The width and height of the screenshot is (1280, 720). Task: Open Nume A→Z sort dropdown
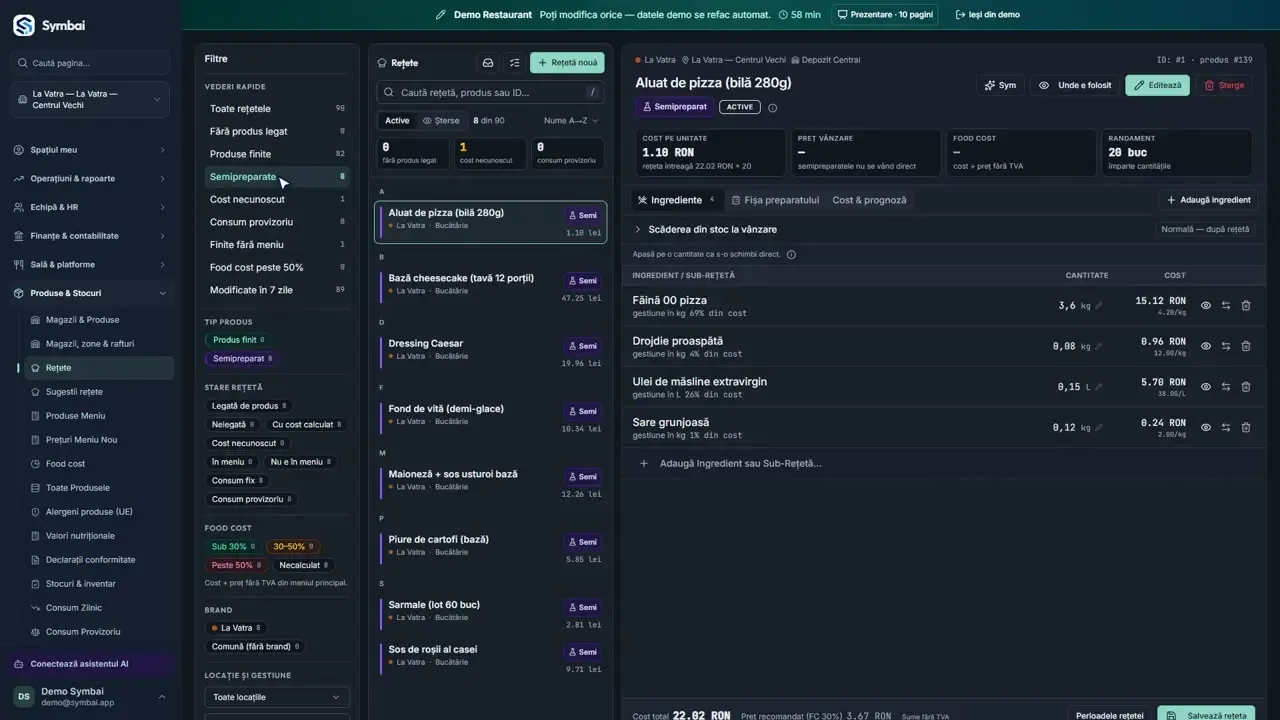tap(571, 121)
